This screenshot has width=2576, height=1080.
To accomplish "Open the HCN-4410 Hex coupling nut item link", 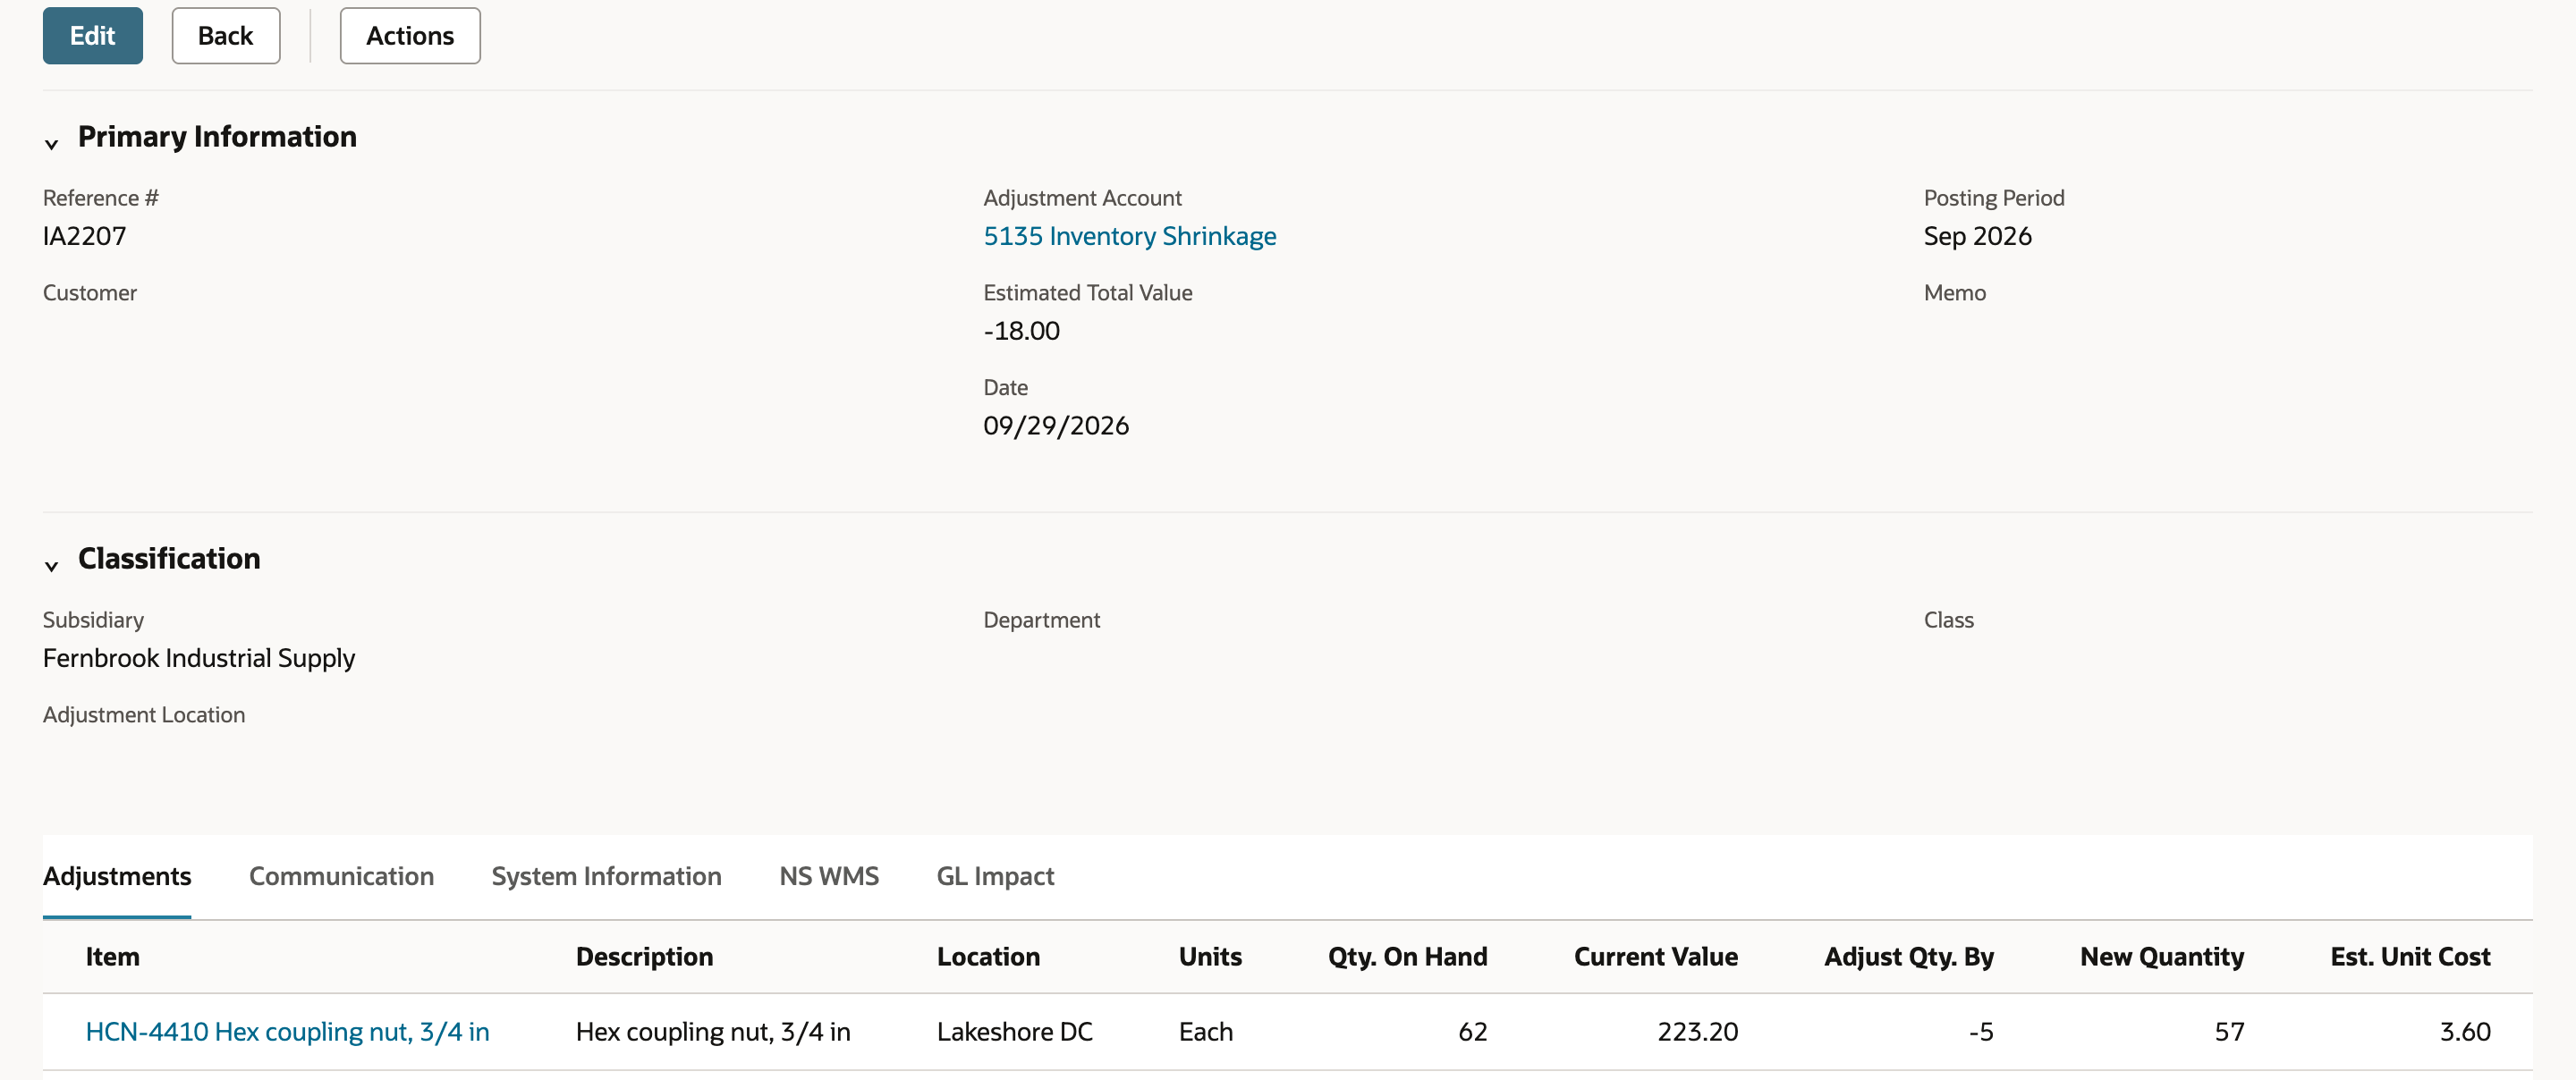I will pyautogui.click(x=287, y=1031).
